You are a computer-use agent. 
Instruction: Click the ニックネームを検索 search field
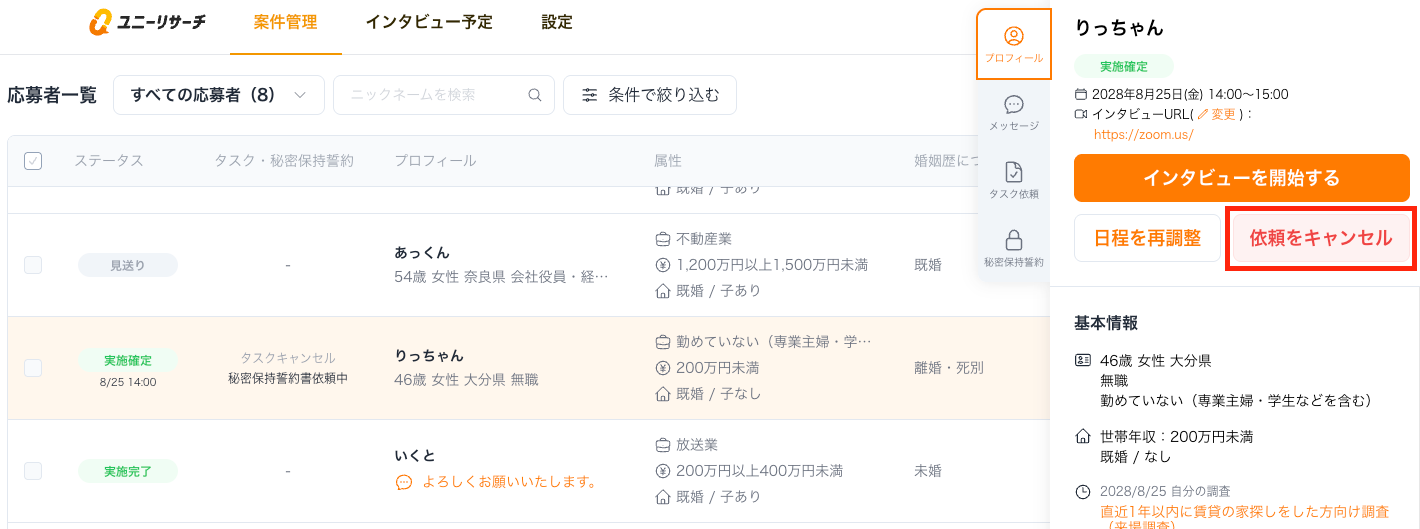(432, 95)
